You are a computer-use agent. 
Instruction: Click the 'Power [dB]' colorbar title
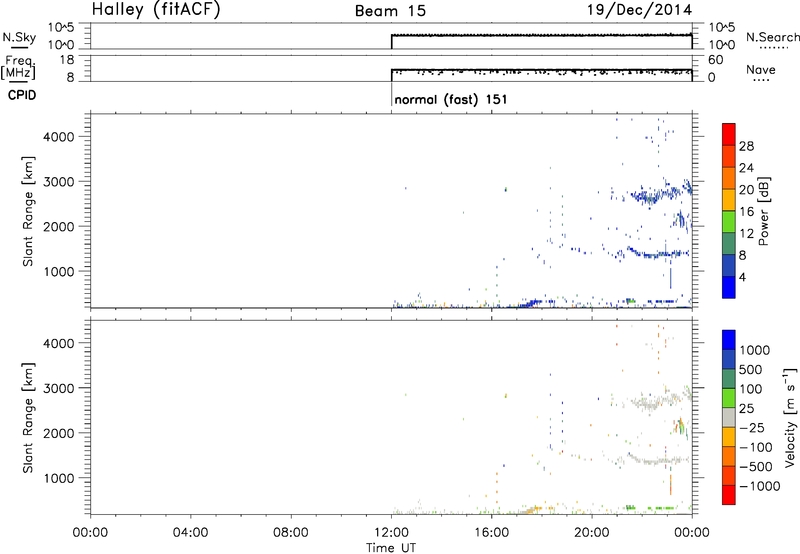(763, 211)
